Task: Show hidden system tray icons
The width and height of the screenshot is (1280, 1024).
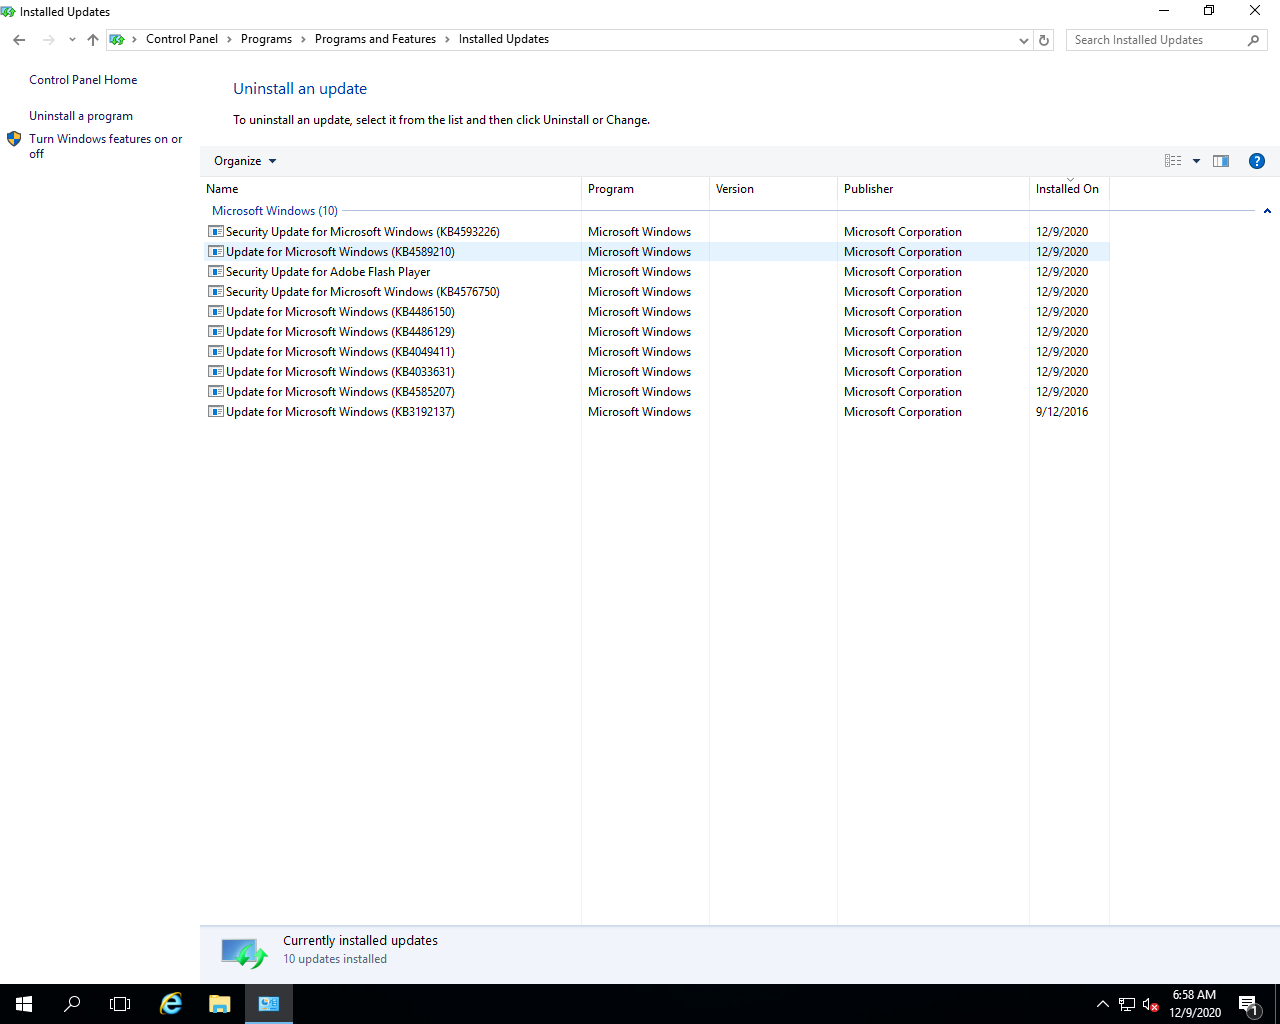Action: pyautogui.click(x=1103, y=1004)
